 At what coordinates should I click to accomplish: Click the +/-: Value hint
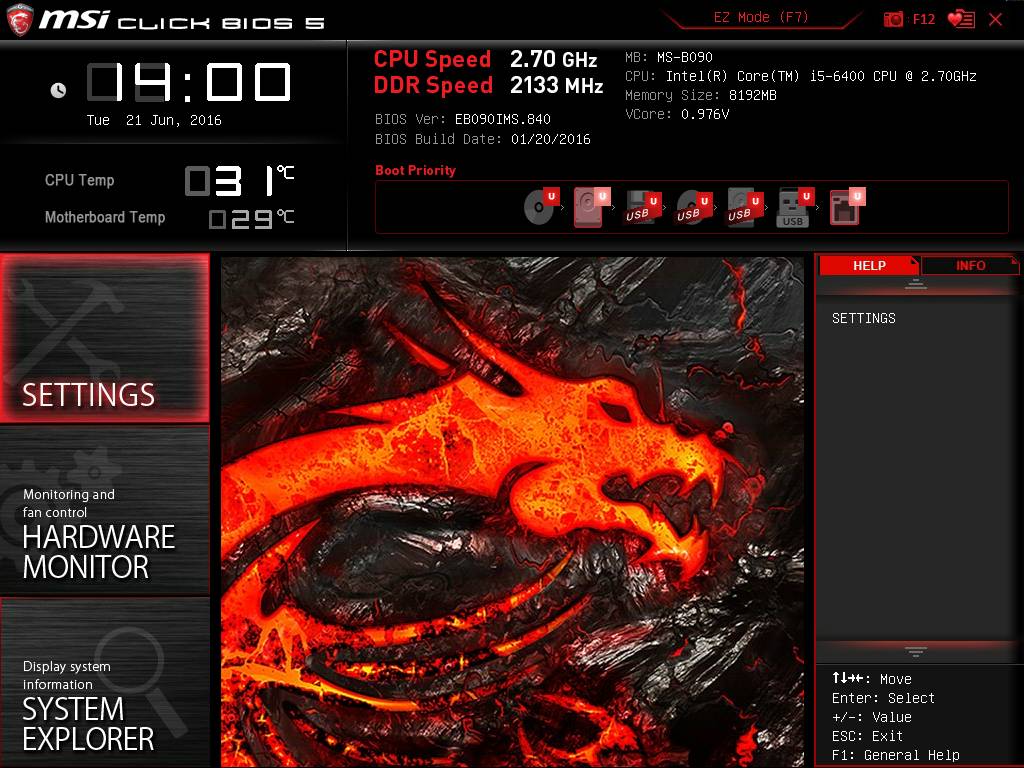pyautogui.click(x=871, y=717)
